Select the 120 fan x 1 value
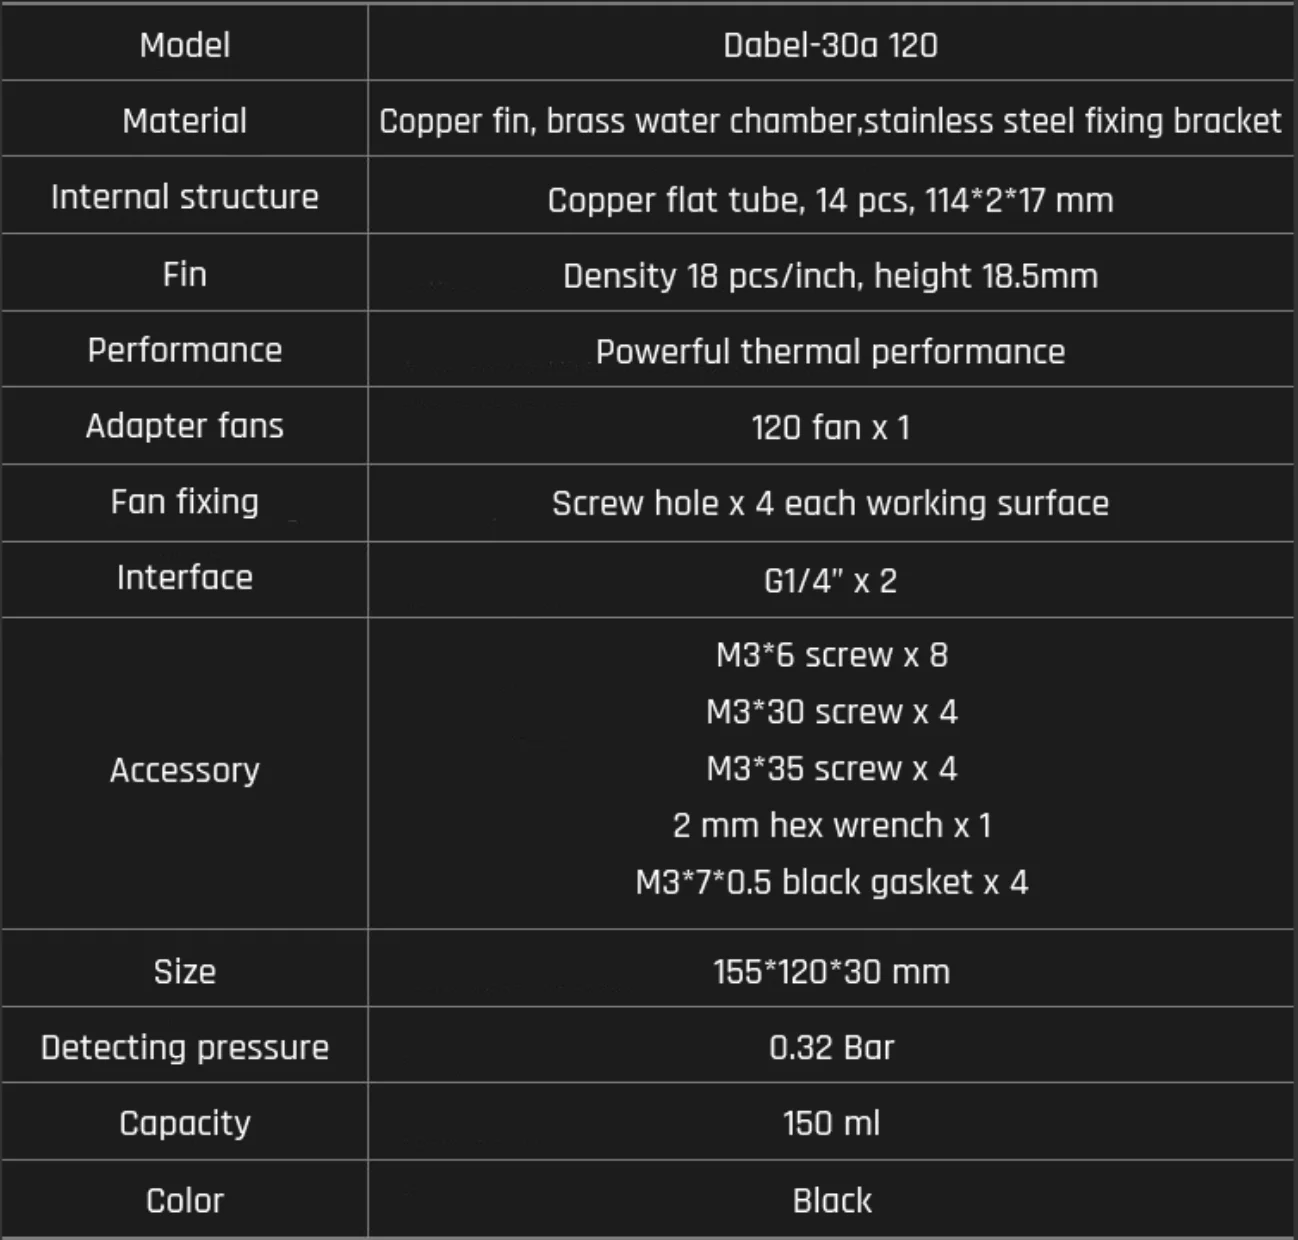The image size is (1298, 1240). coord(830,427)
